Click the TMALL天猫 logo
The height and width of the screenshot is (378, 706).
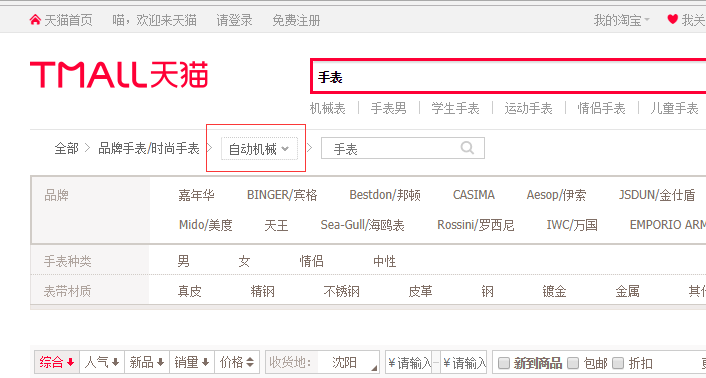[119, 75]
